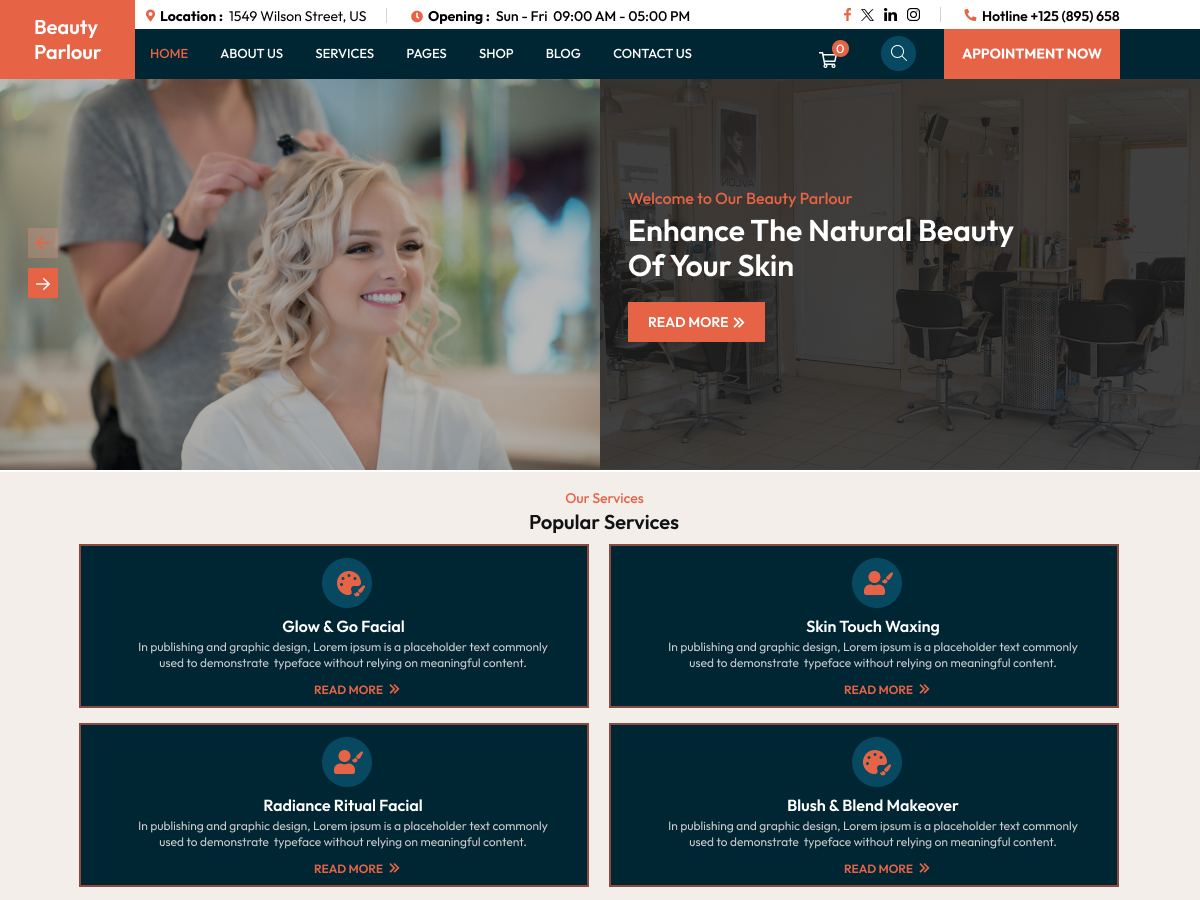Screen dimensions: 1200x900
Task: Open the Instagram icon
Action: (x=913, y=14)
